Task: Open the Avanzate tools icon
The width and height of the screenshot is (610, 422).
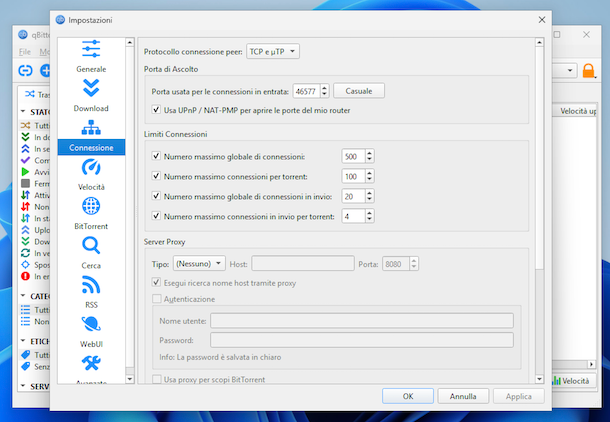Action: pos(91,363)
